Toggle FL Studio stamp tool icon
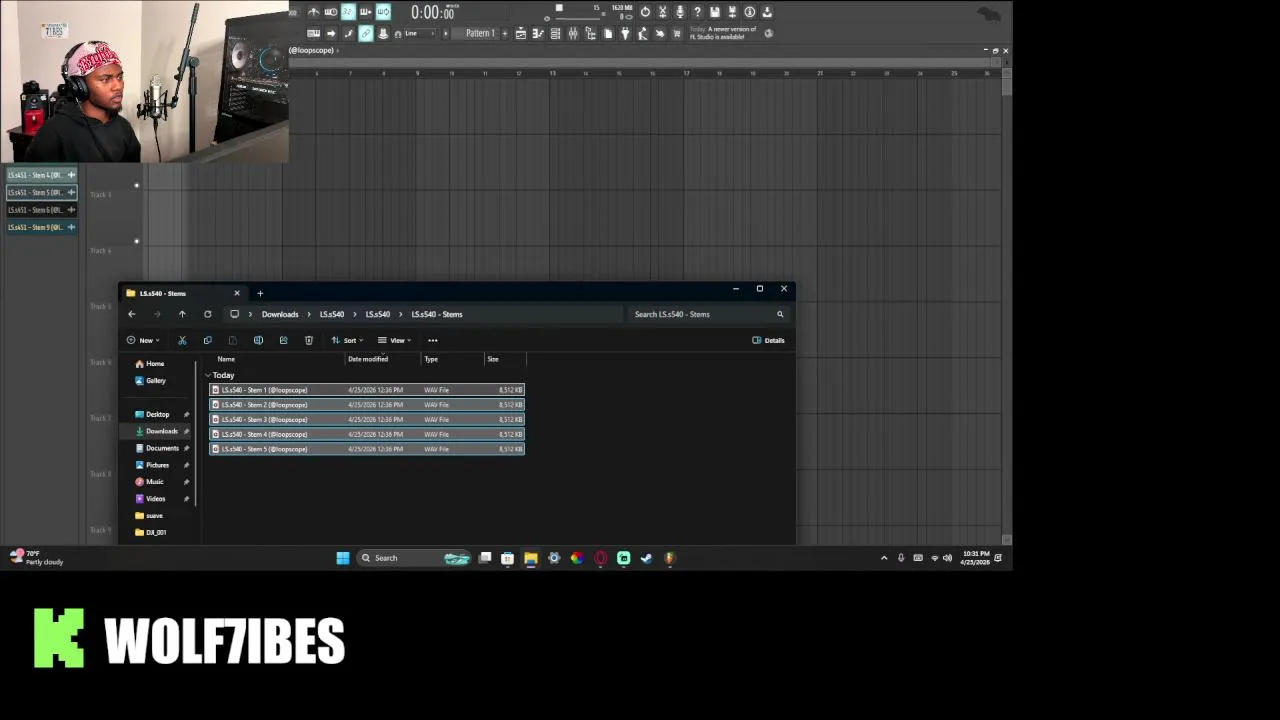Image resolution: width=1280 pixels, height=720 pixels. (x=383, y=33)
